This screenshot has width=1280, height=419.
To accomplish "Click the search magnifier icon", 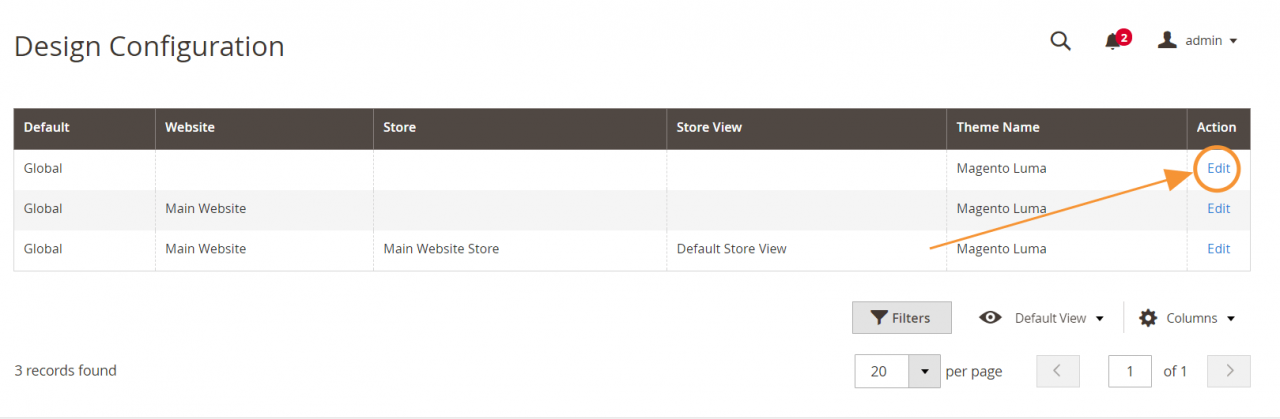I will (1060, 41).
